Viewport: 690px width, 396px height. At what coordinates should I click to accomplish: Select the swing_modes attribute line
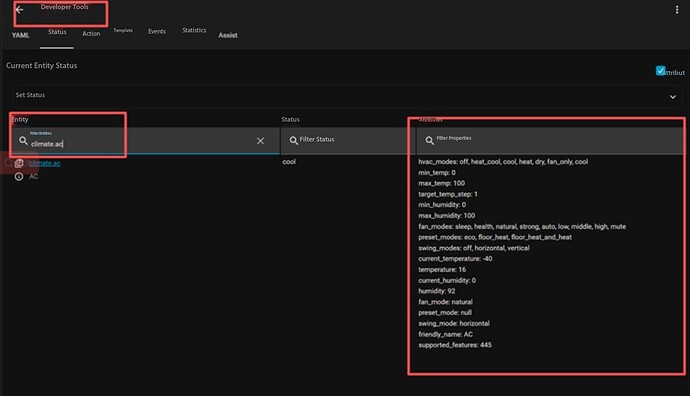point(474,248)
